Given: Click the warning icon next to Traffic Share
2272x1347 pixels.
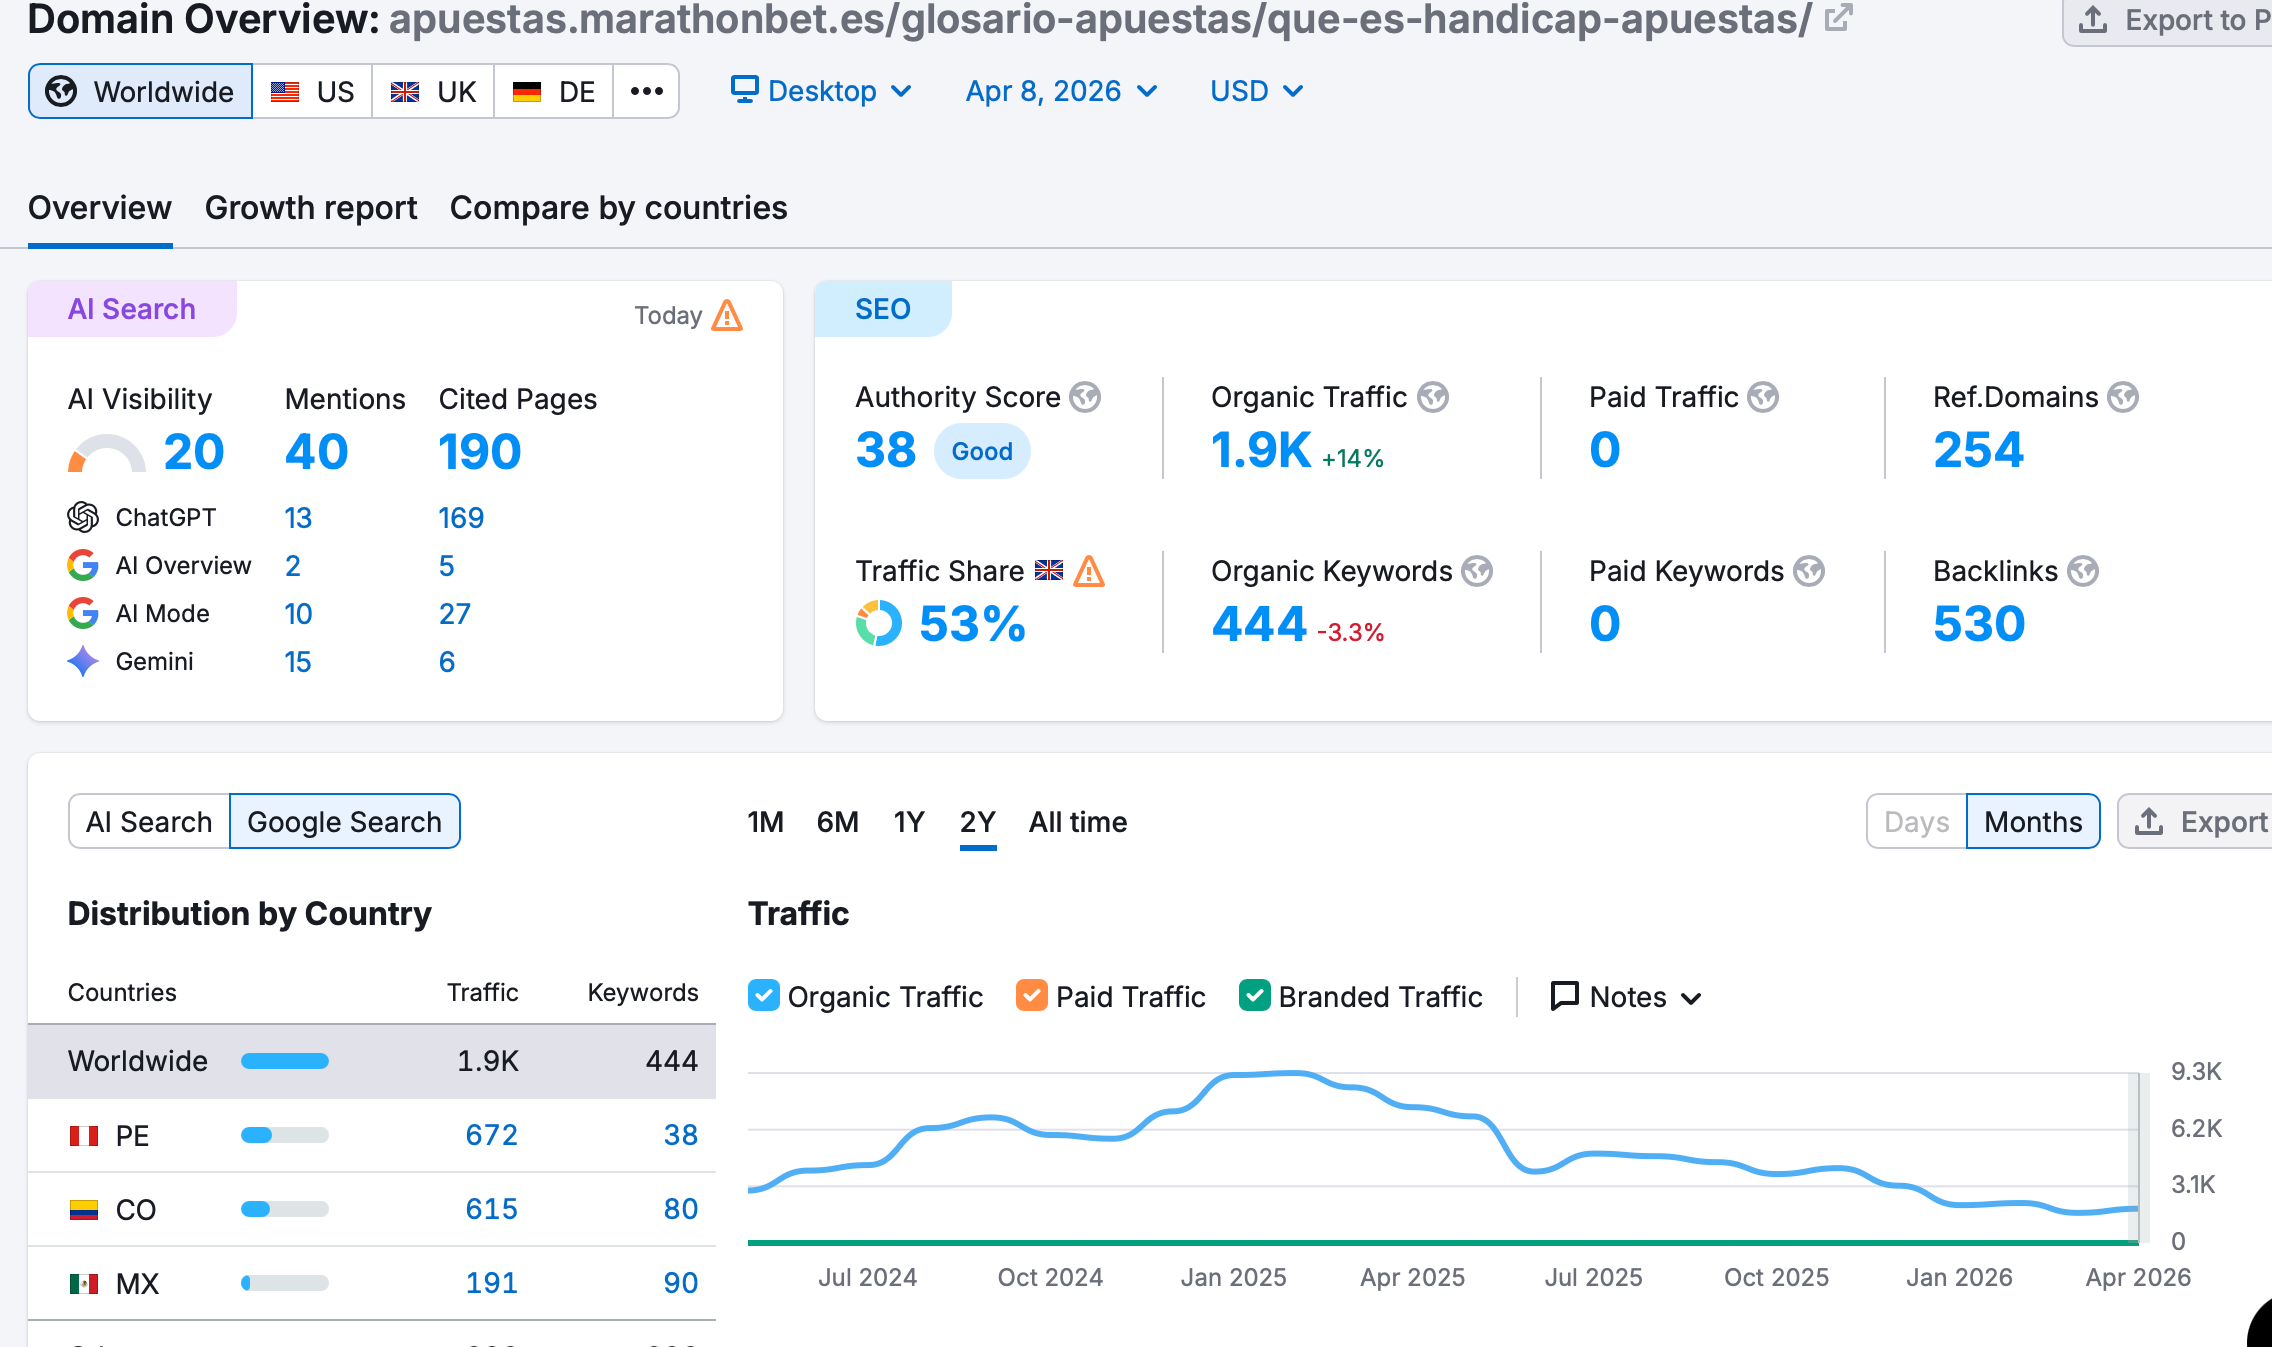Looking at the screenshot, I should tap(1089, 572).
